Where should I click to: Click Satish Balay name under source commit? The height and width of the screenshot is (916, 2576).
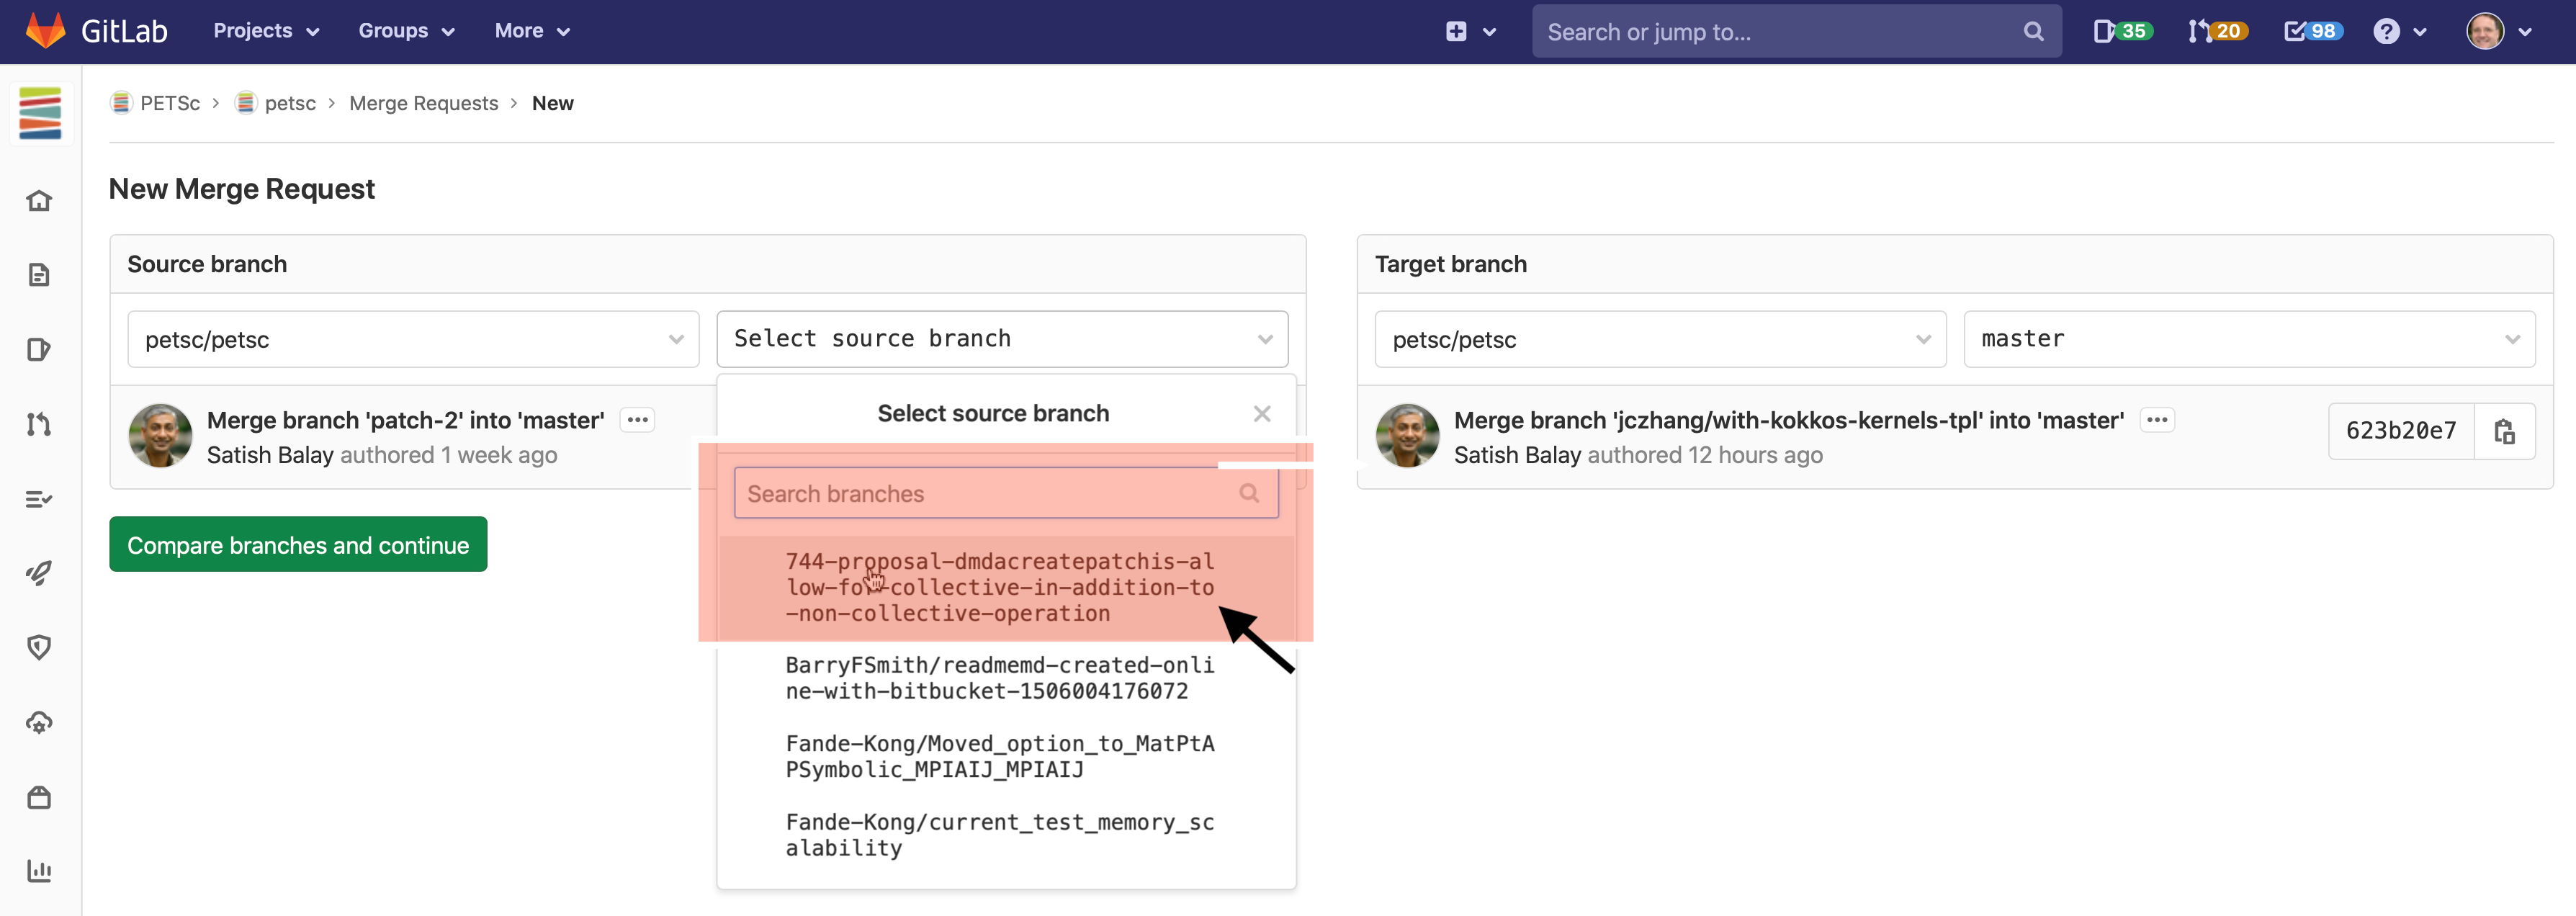(x=270, y=455)
